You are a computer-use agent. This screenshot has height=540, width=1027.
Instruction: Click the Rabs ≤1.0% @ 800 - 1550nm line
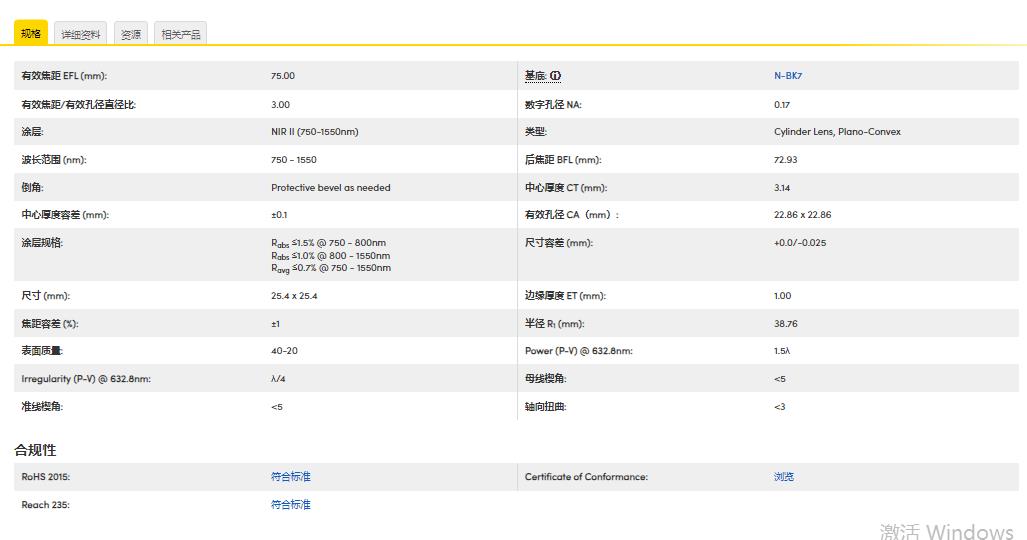click(x=331, y=256)
